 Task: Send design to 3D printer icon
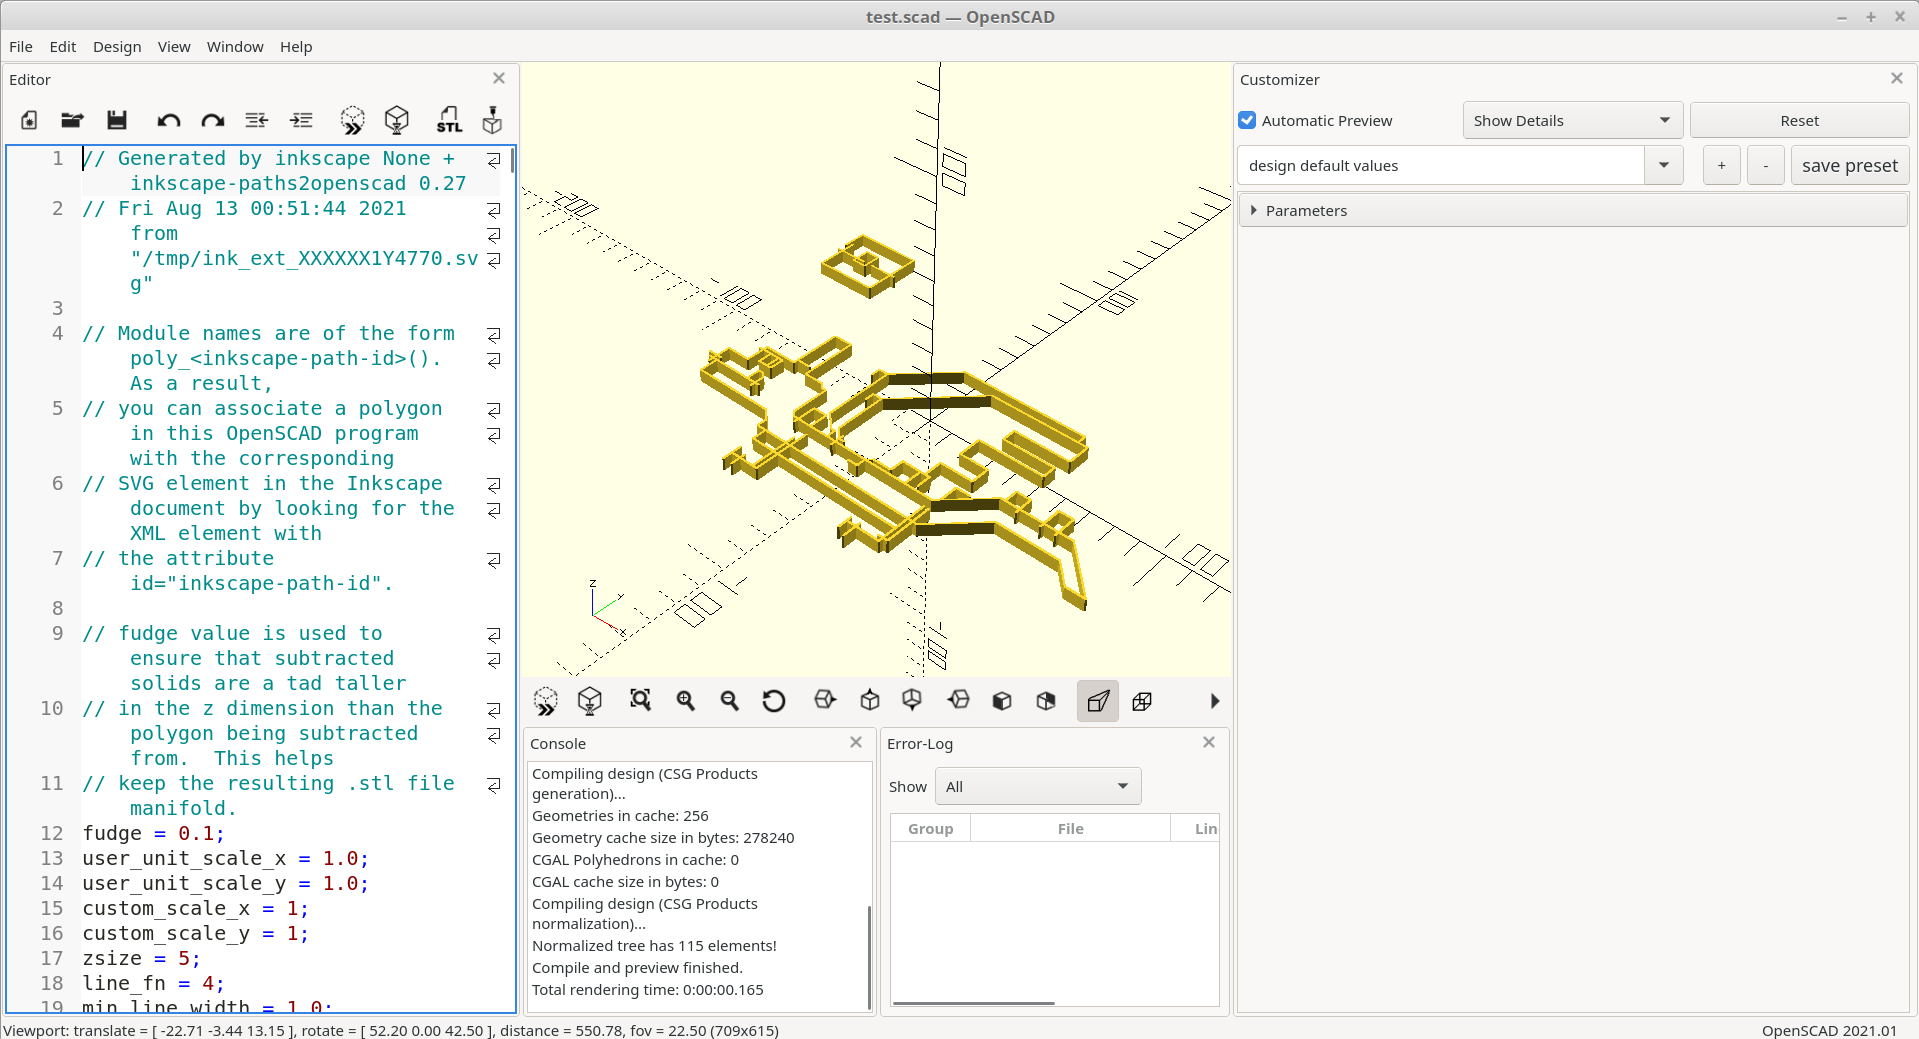492,120
